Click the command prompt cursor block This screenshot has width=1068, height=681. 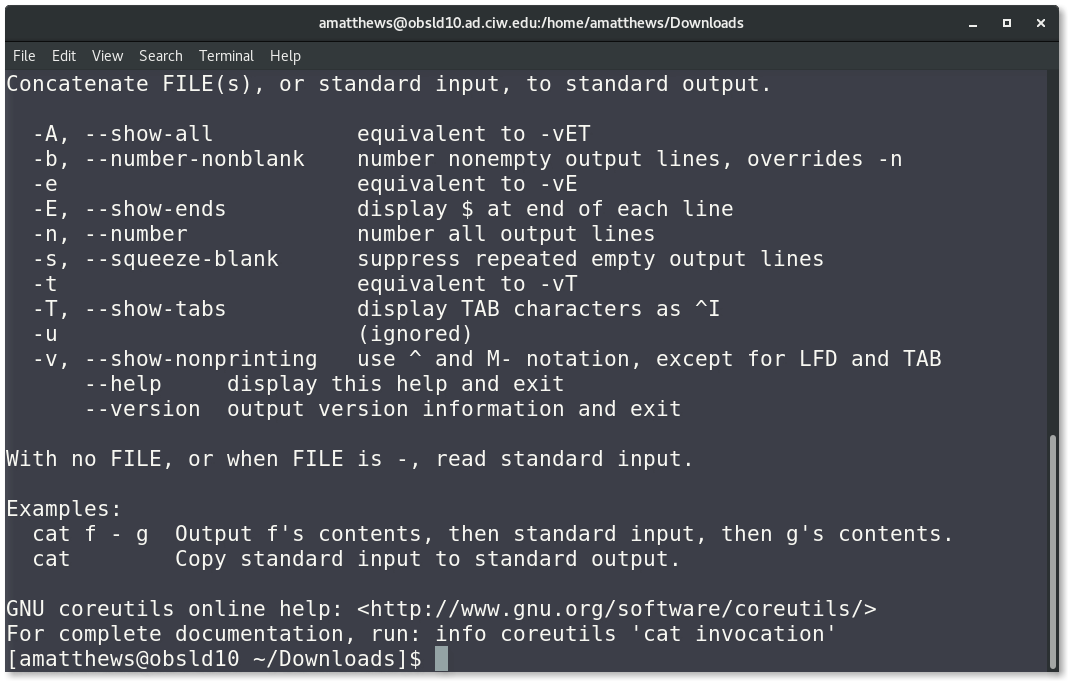[x=441, y=659]
